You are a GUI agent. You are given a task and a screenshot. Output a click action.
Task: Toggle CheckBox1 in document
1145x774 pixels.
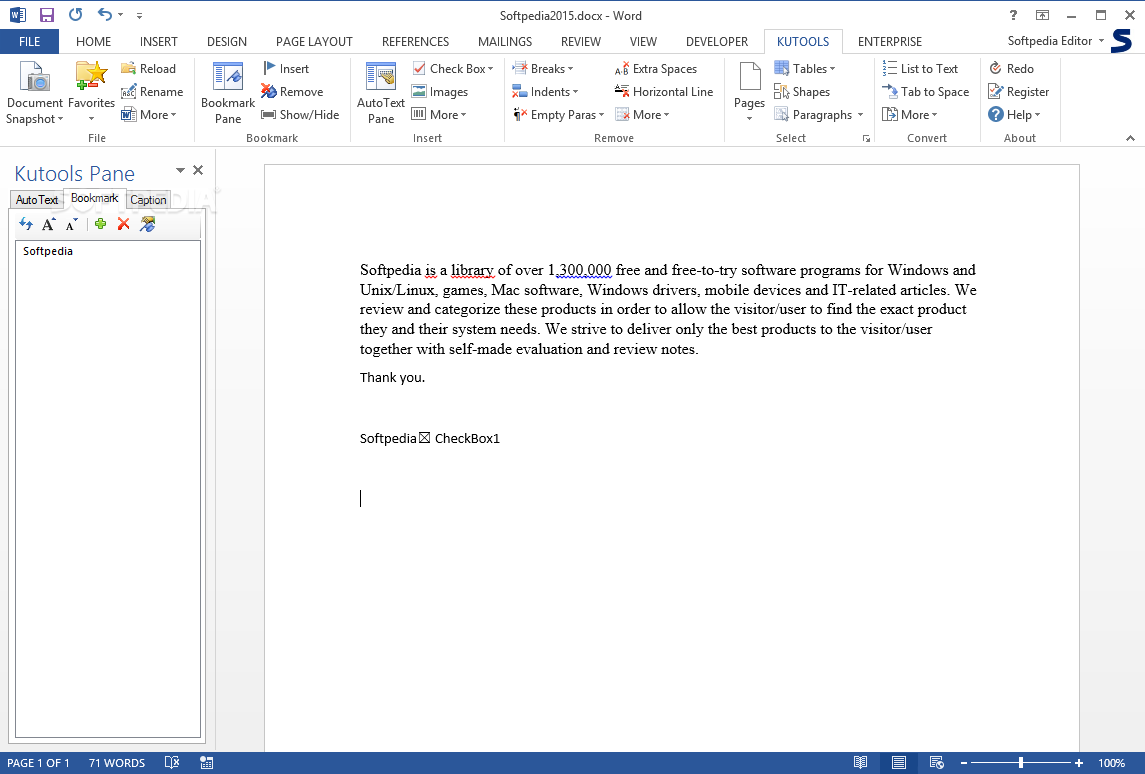click(x=424, y=438)
